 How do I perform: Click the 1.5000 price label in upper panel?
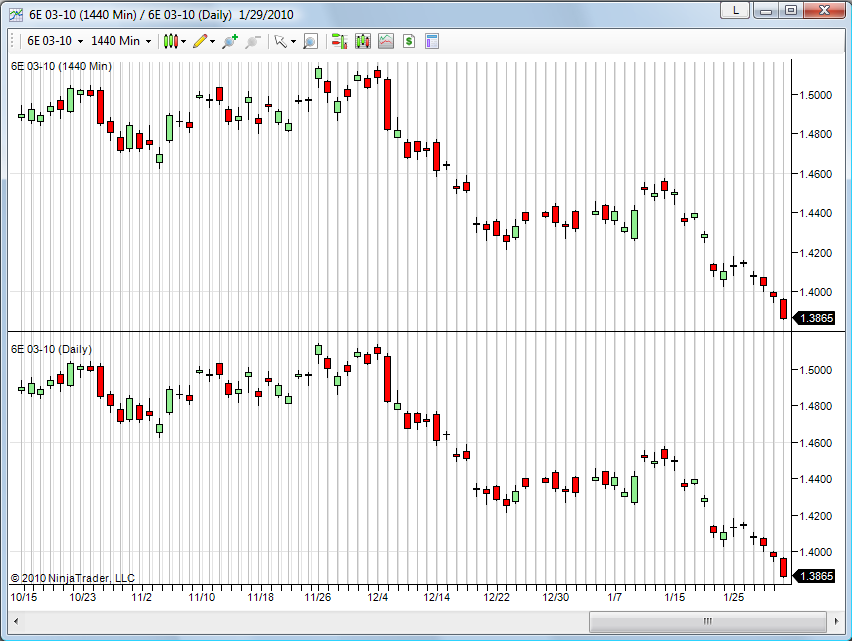point(816,95)
